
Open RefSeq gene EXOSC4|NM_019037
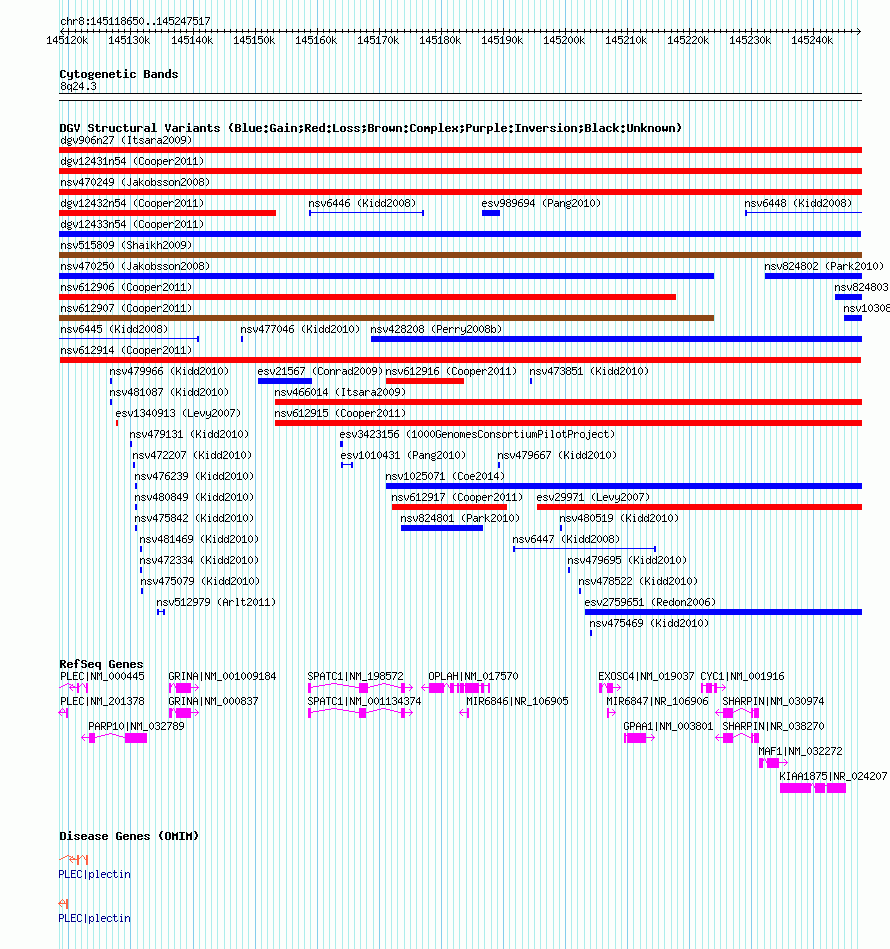click(610, 688)
